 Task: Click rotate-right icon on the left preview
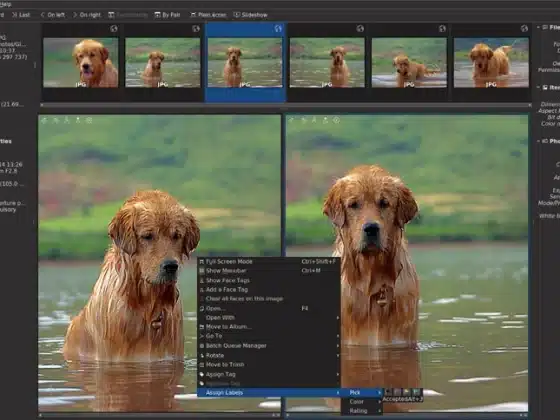(x=56, y=121)
